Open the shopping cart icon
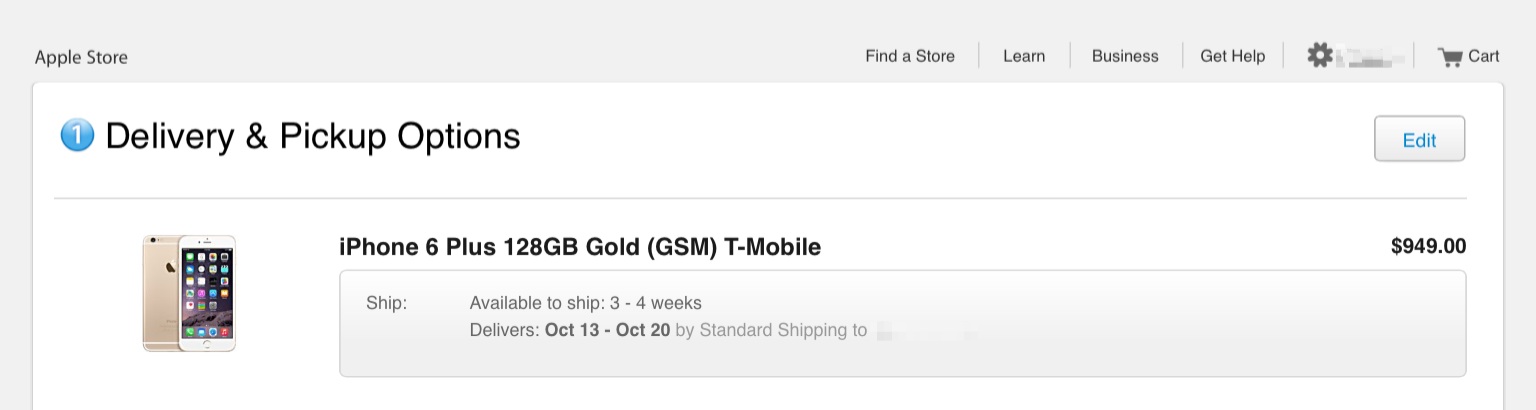The width and height of the screenshot is (1536, 410). pos(1449,57)
